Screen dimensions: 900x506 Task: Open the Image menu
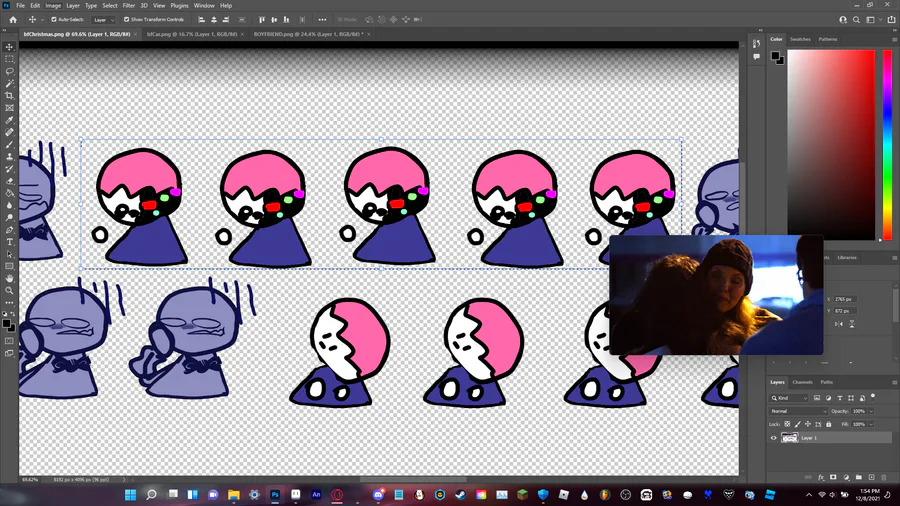tap(53, 6)
